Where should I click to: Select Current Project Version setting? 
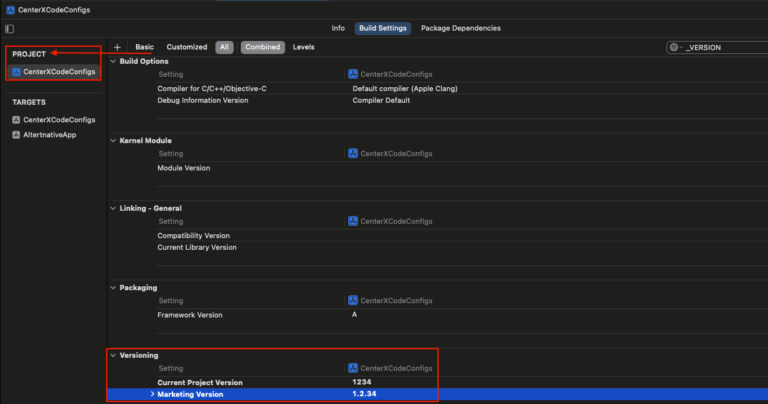(x=200, y=382)
